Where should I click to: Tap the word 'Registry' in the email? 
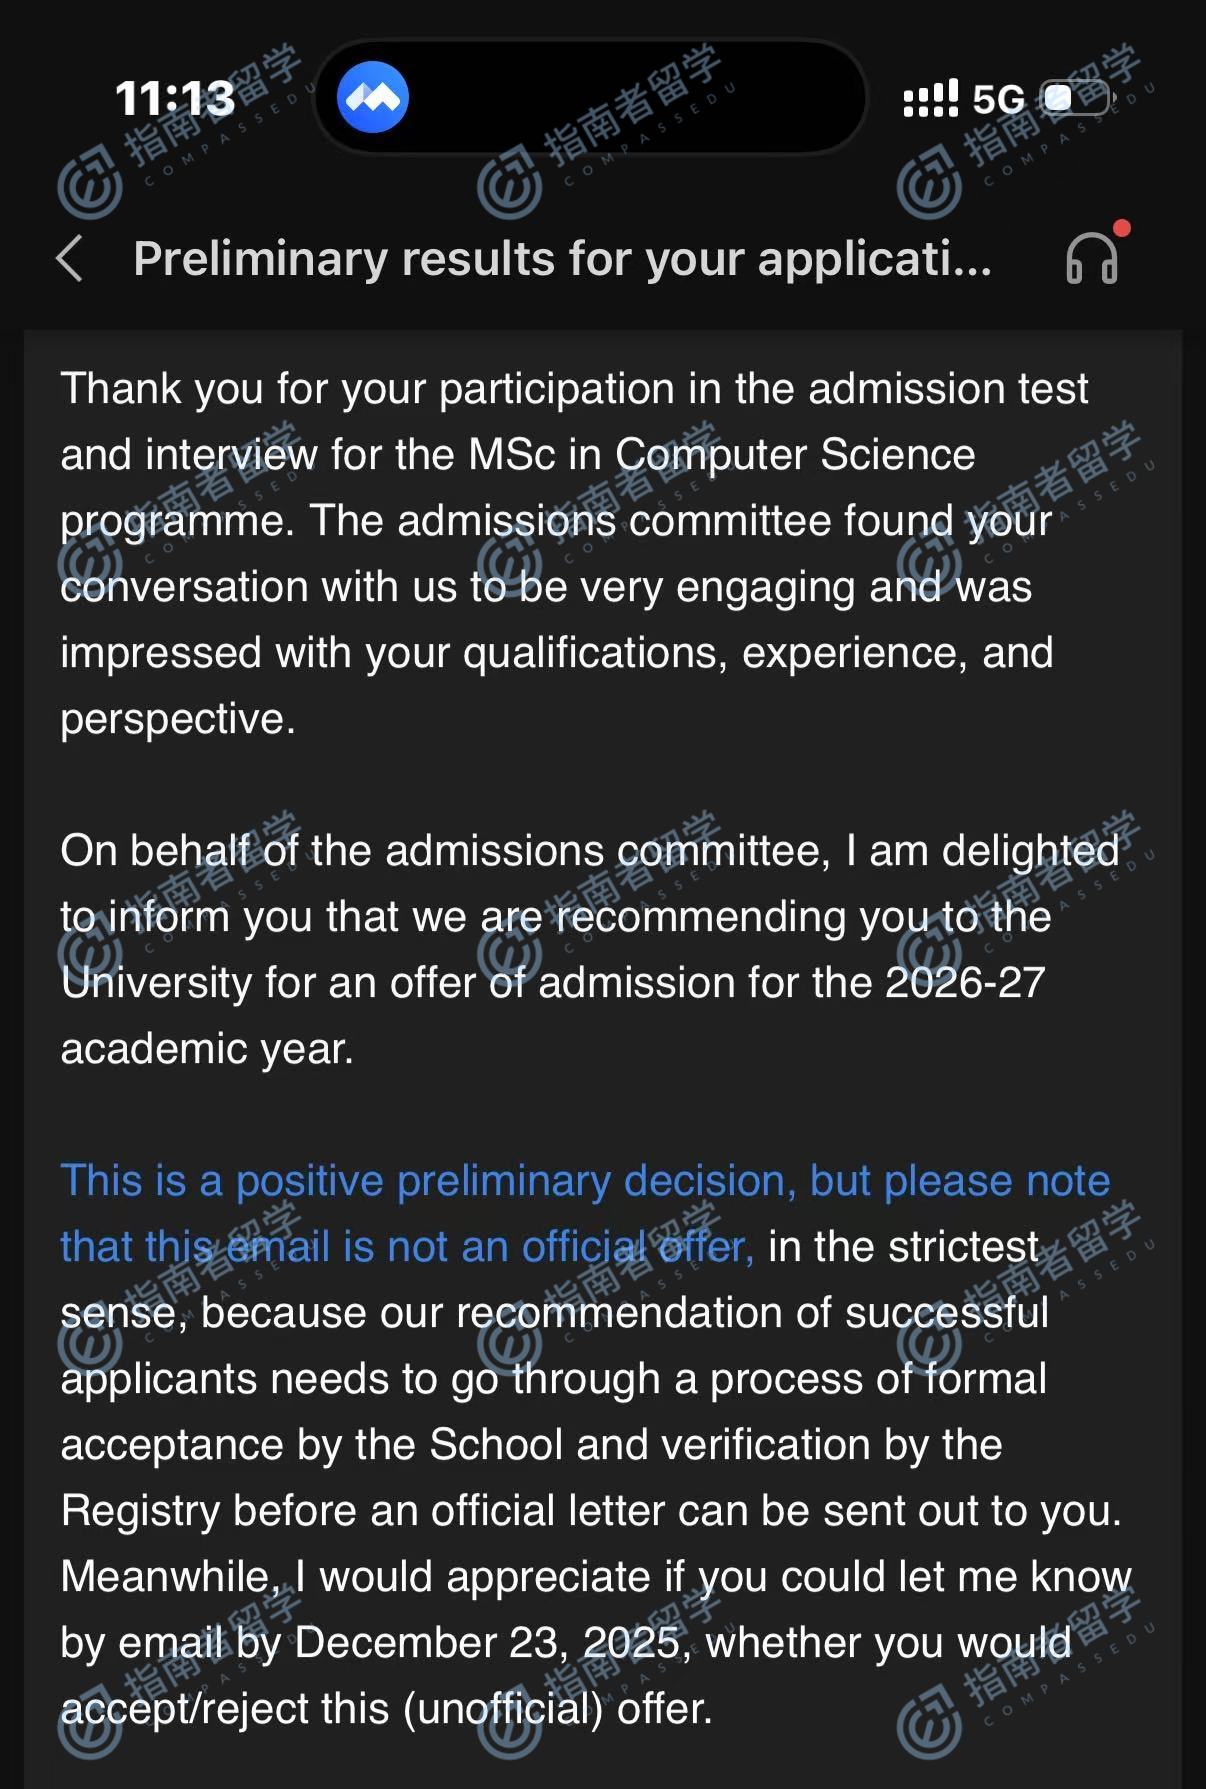[139, 1511]
